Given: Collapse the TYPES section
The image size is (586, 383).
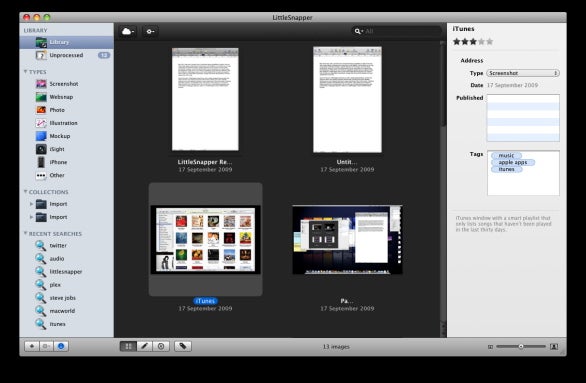Looking at the screenshot, I should 25,71.
